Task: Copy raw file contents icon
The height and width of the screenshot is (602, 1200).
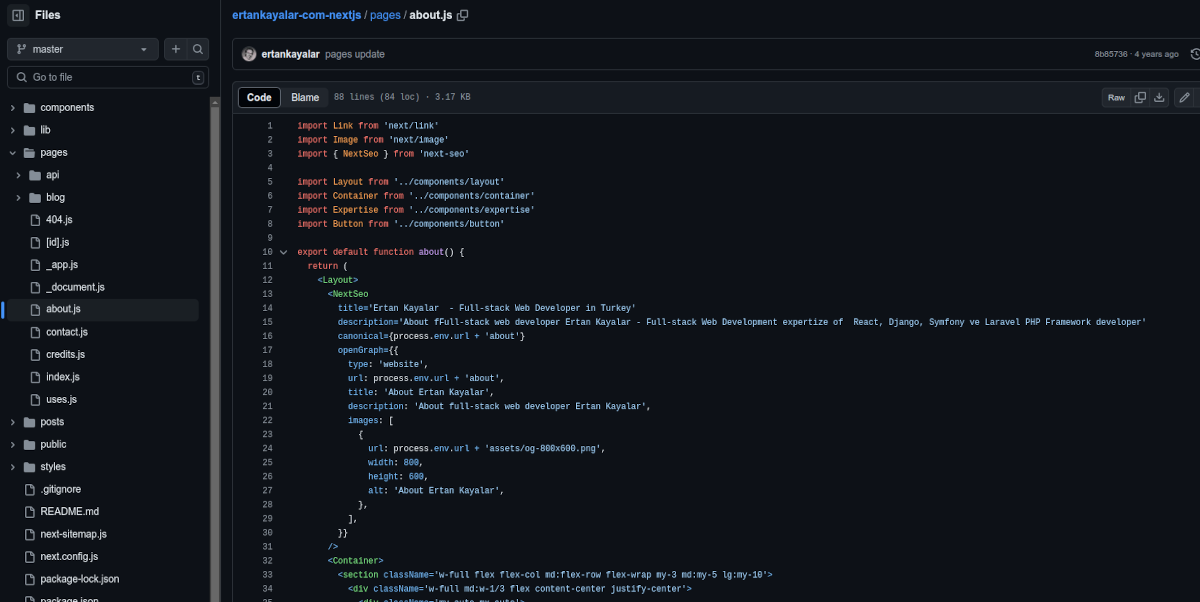Action: click(x=1140, y=97)
